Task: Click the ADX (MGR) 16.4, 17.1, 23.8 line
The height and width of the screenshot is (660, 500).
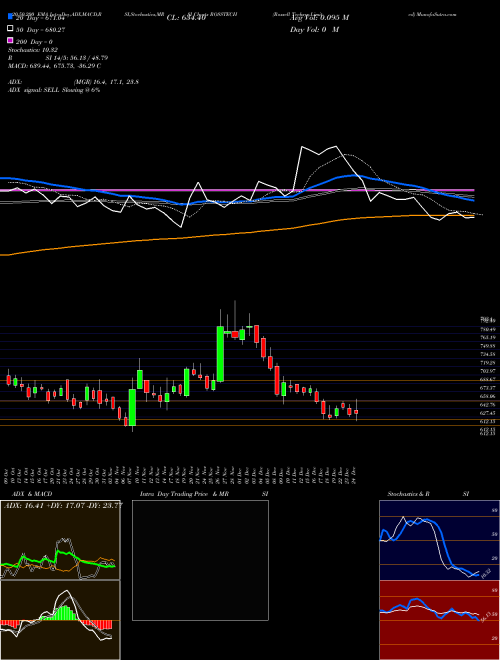Action: pos(73,82)
